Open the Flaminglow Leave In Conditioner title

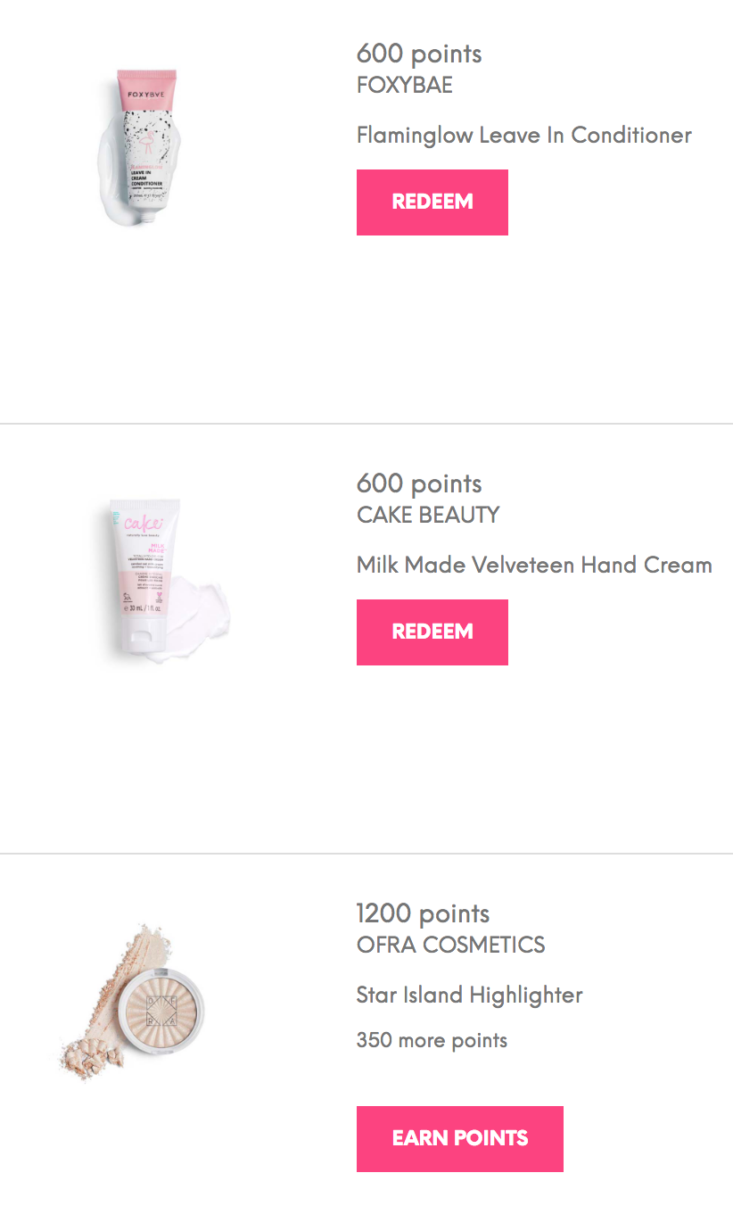524,135
